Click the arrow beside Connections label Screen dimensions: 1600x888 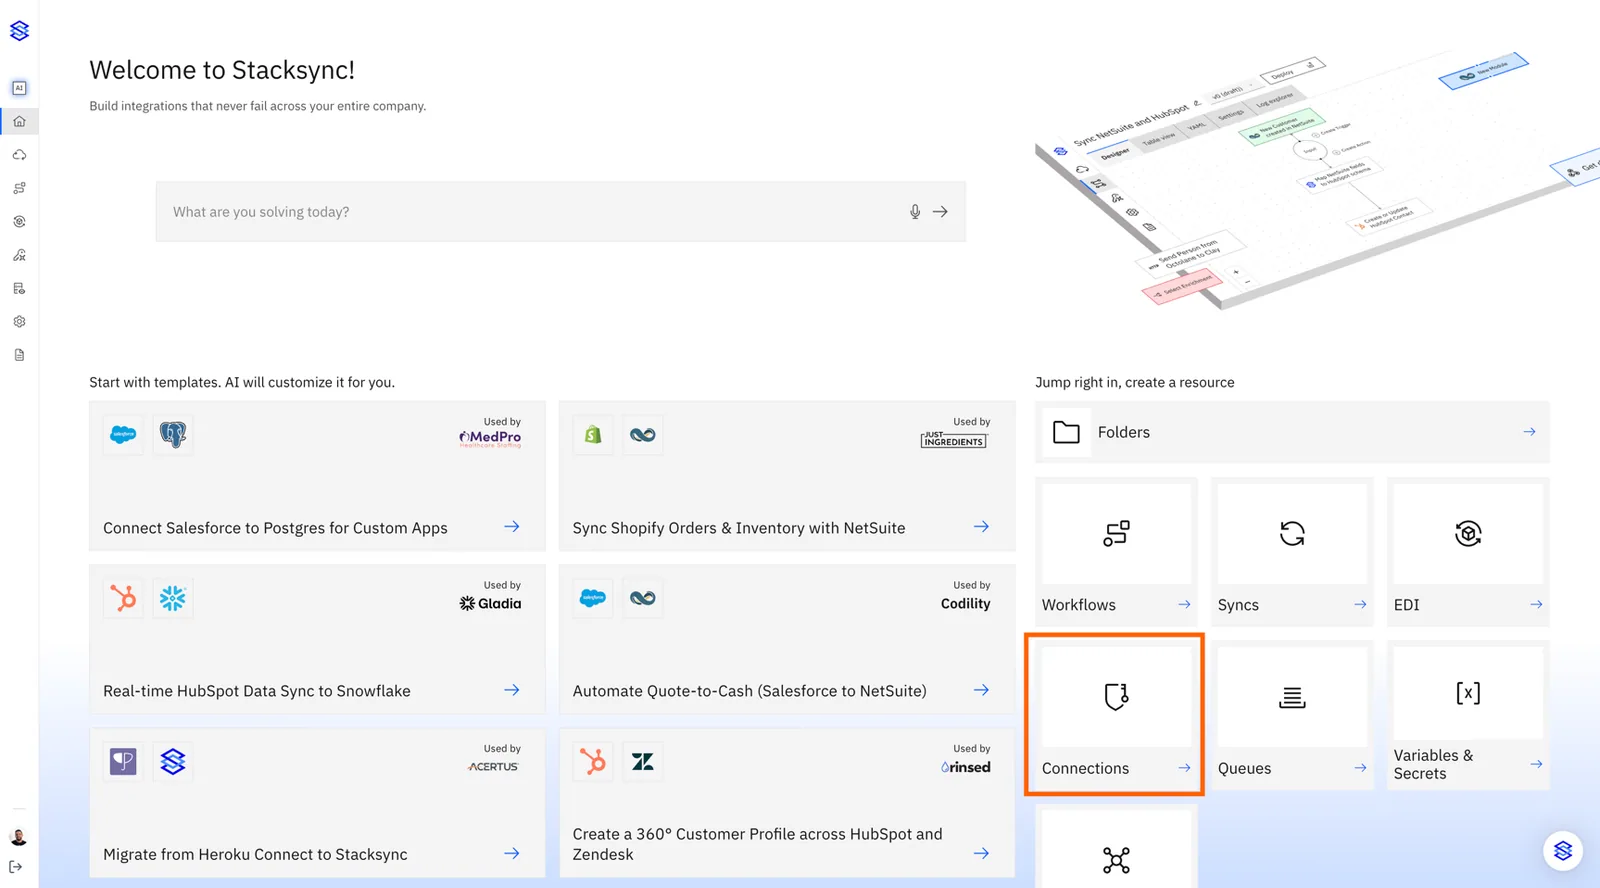pyautogui.click(x=1184, y=768)
